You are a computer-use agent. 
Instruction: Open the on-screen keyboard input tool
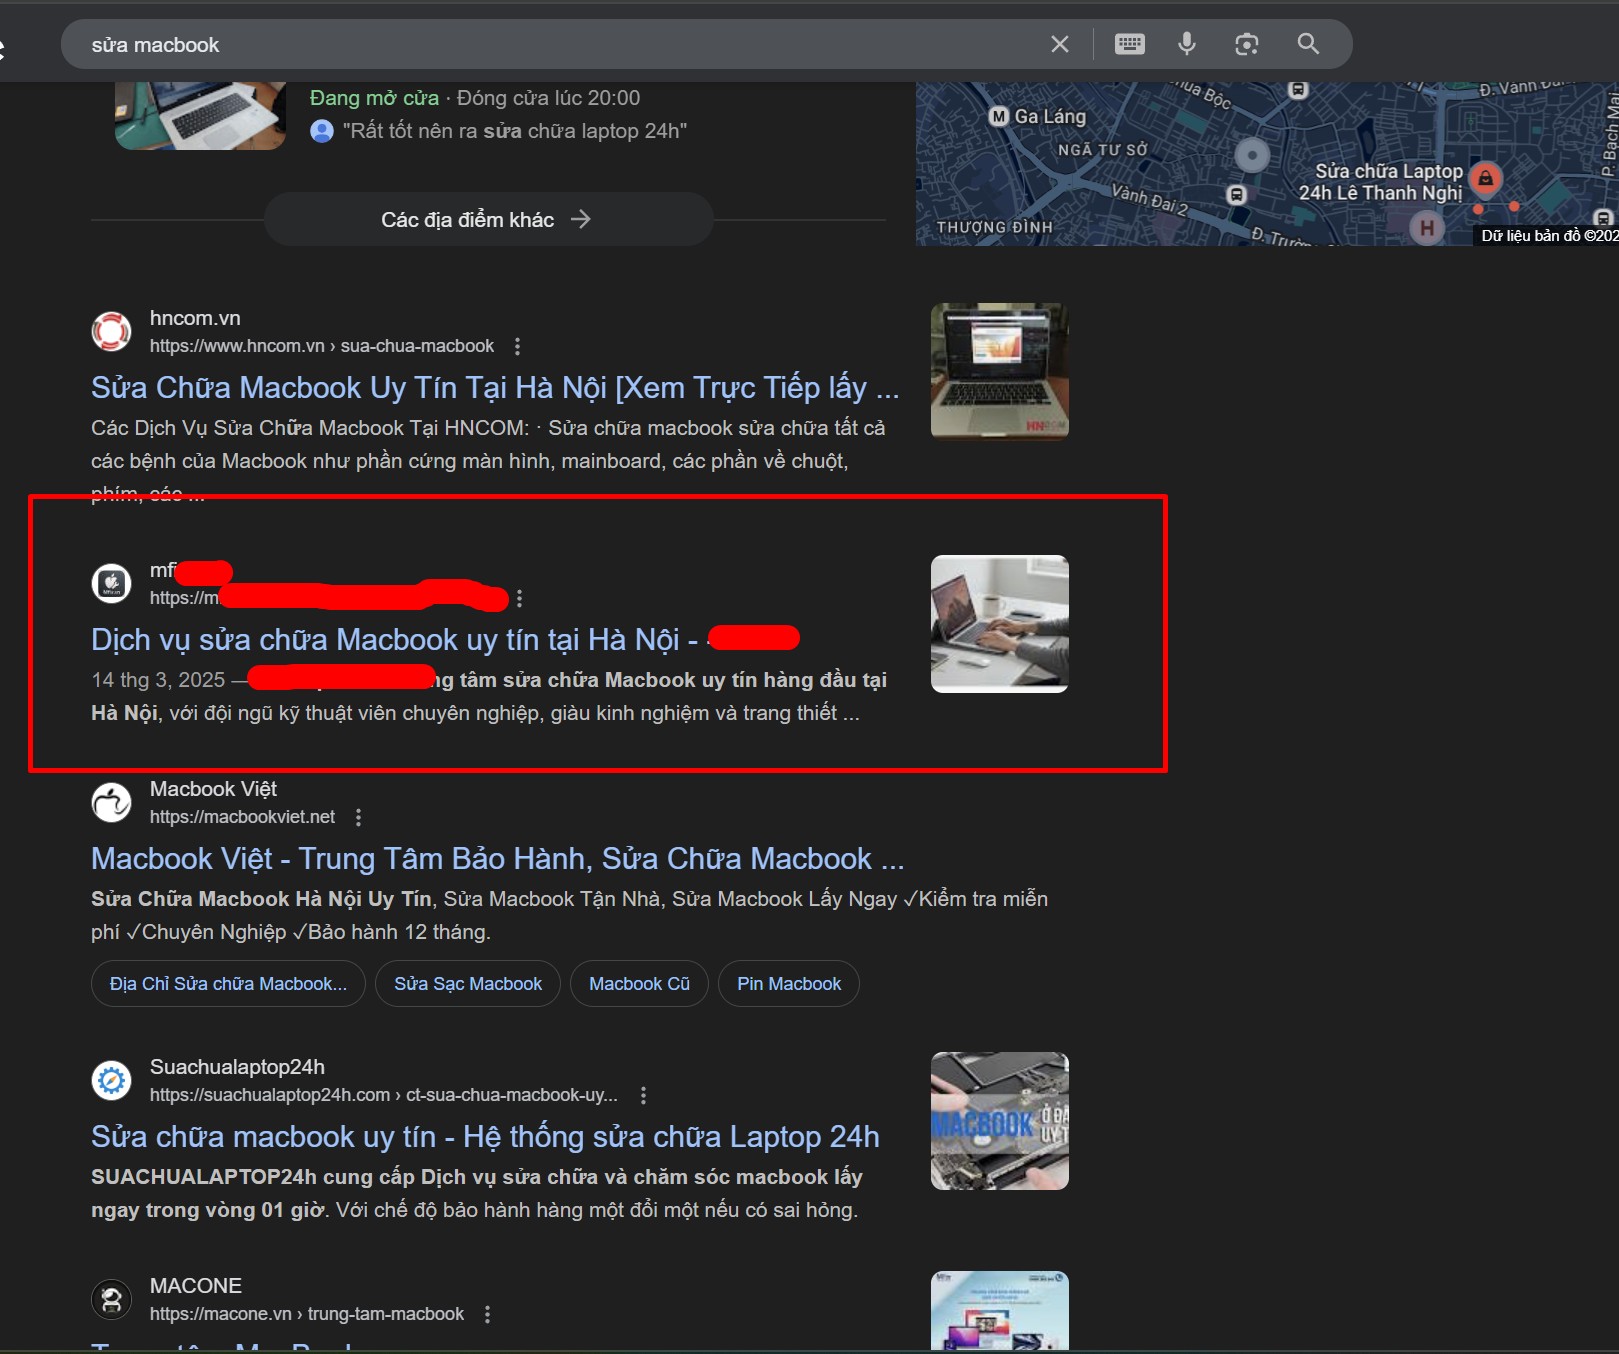click(1129, 44)
